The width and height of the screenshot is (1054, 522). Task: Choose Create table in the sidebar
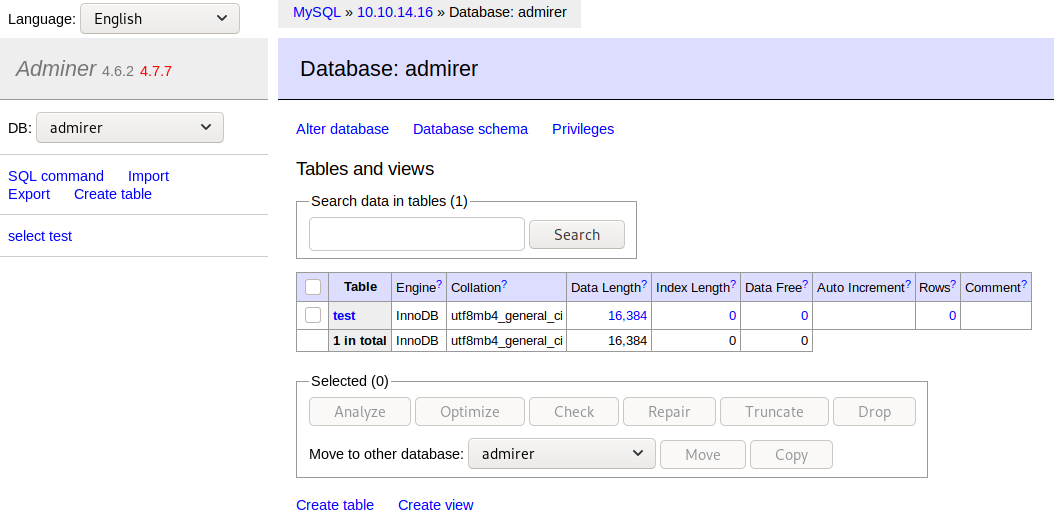[x=113, y=194]
